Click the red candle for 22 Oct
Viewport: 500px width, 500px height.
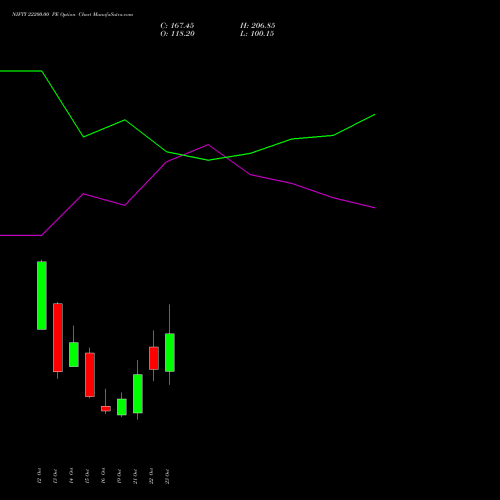coord(154,358)
